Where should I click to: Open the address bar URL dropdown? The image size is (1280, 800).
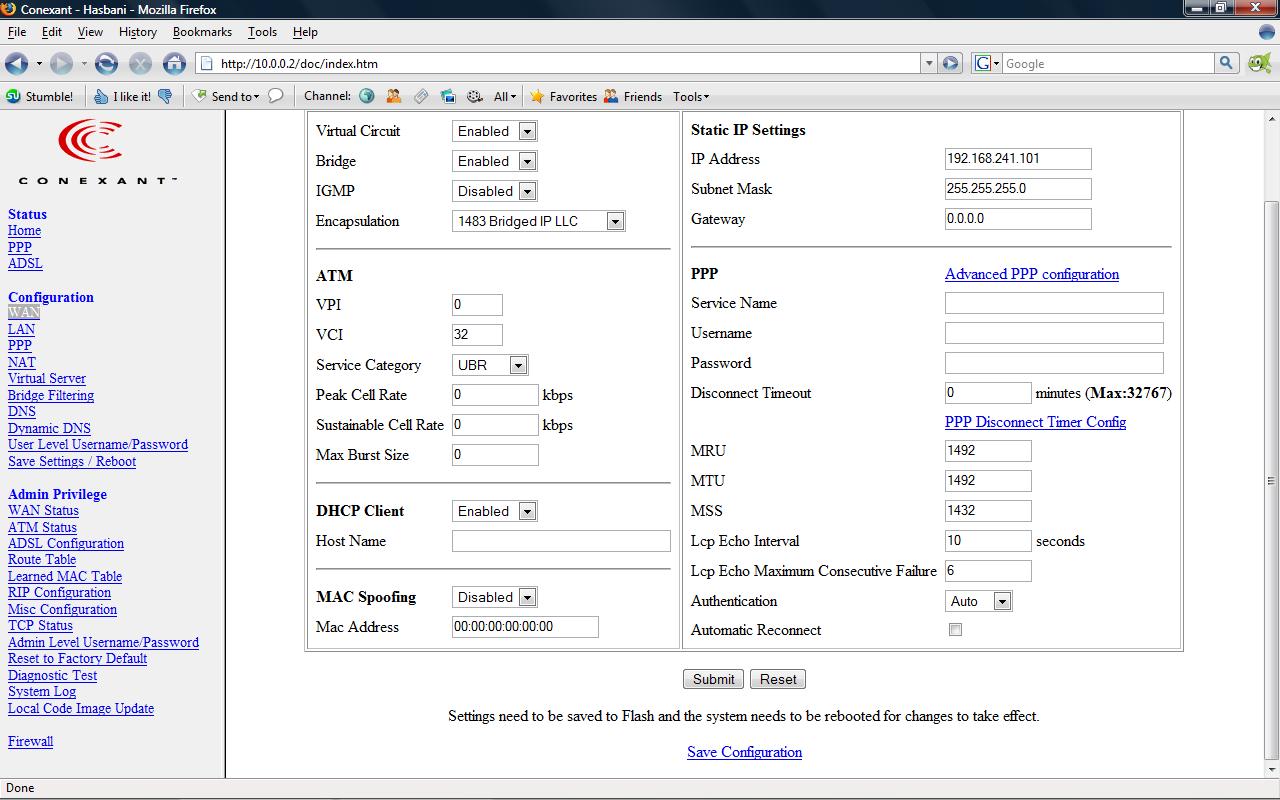click(x=929, y=63)
